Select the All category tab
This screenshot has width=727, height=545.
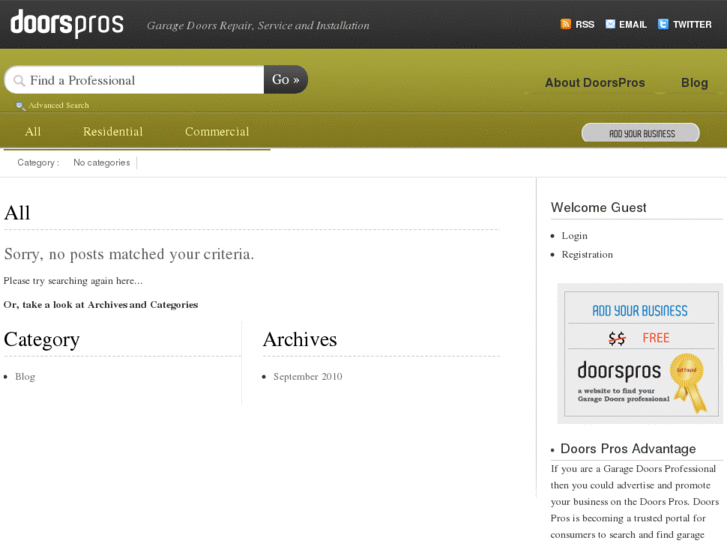[x=33, y=132]
